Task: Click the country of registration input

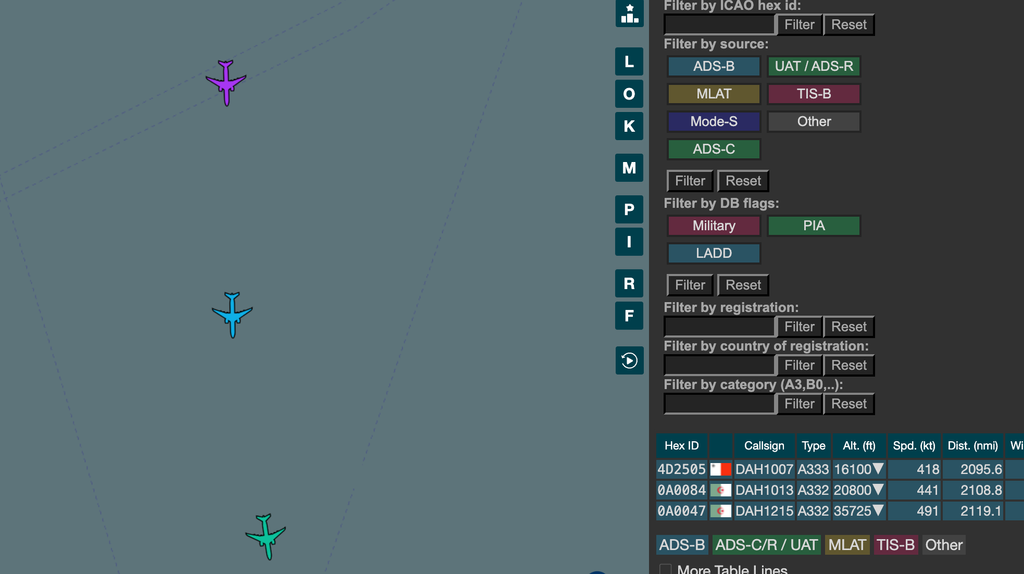Action: click(x=719, y=365)
